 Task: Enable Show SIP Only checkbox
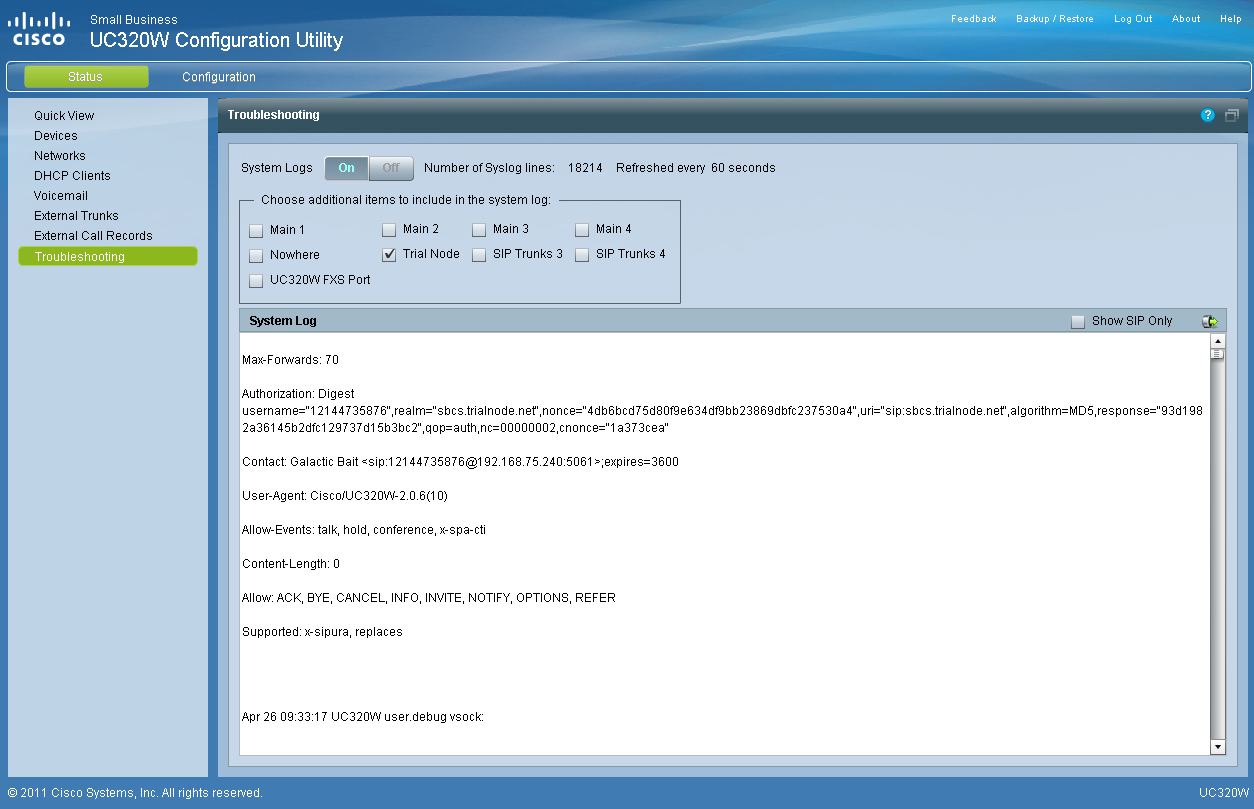coord(1078,322)
